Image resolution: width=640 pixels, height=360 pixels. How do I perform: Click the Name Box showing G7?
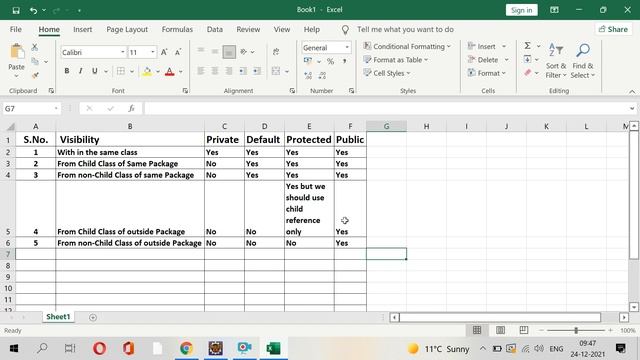pos(32,109)
